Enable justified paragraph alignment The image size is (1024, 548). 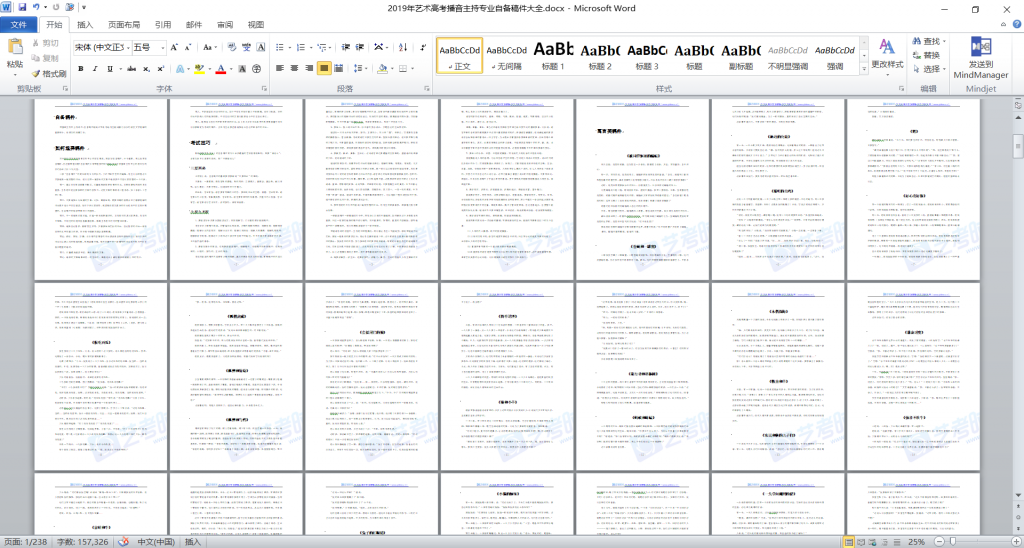[x=325, y=69]
